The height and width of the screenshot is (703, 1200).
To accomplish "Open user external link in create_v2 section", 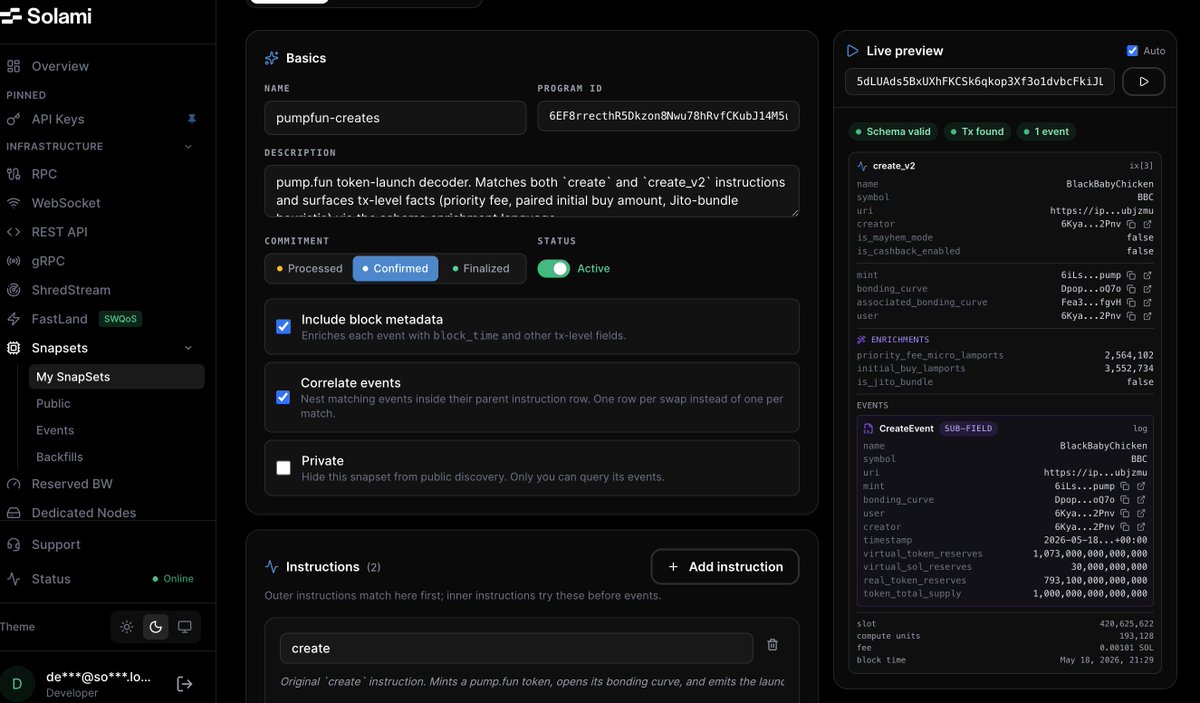I will click(x=1147, y=316).
